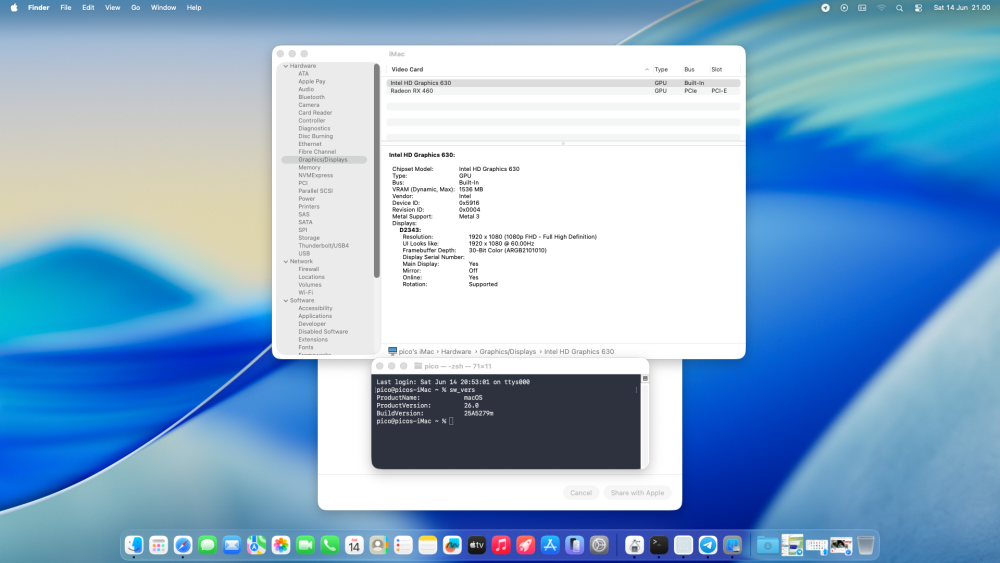1000x563 pixels.
Task: Open Apple TV from the dock
Action: [476, 545]
